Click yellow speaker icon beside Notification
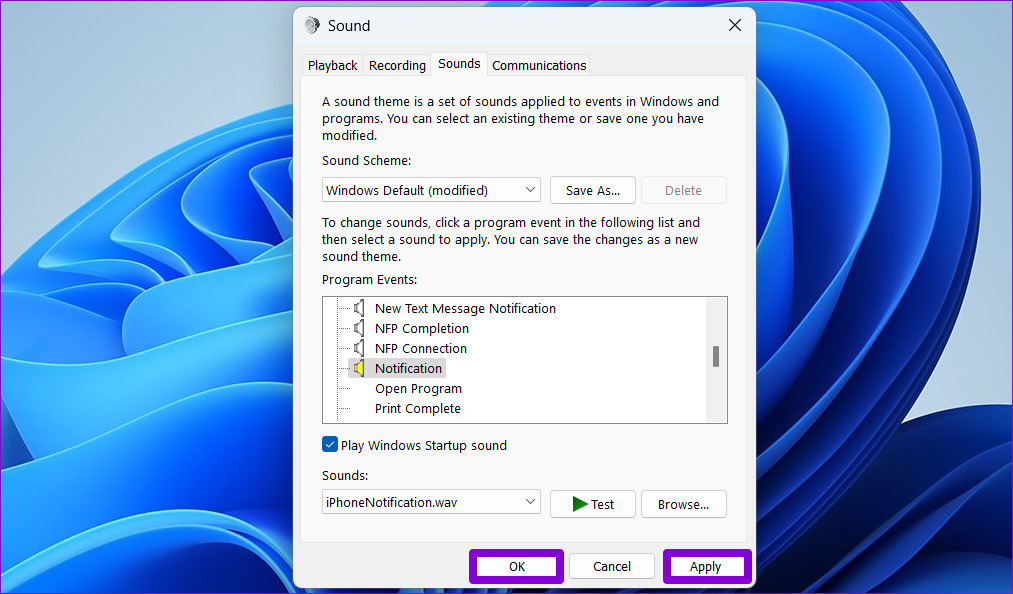This screenshot has height=594, width=1013. click(x=359, y=368)
